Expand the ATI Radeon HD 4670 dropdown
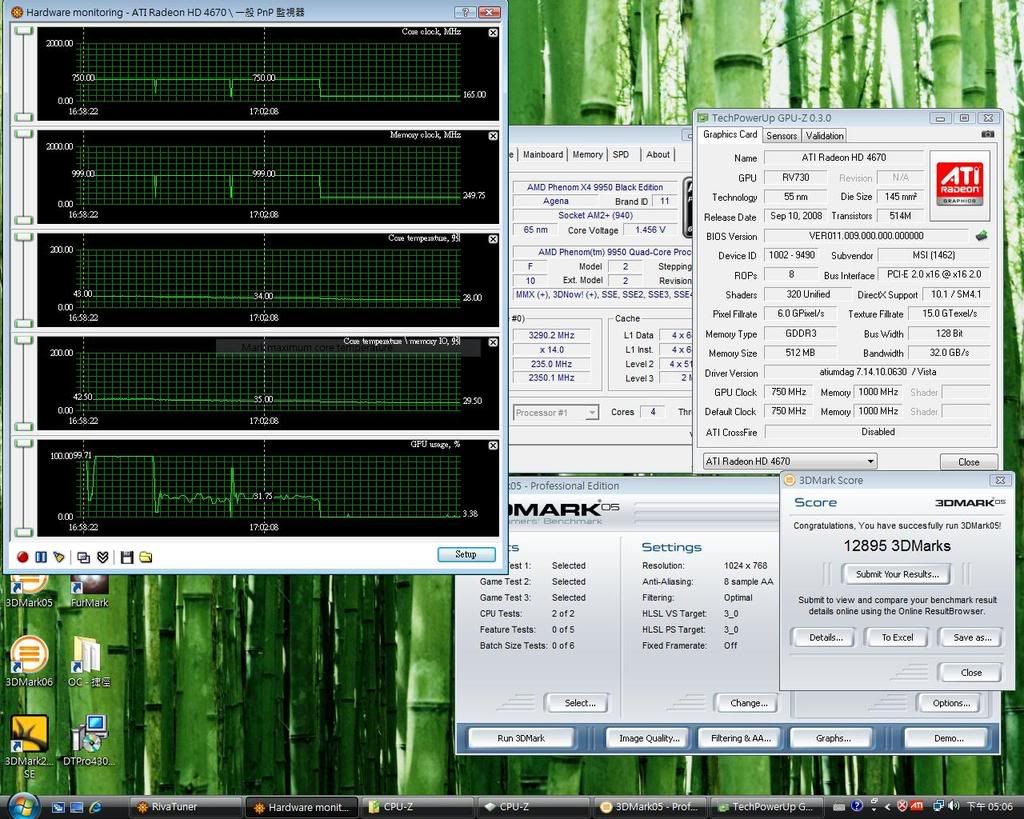This screenshot has height=819, width=1024. click(x=870, y=461)
